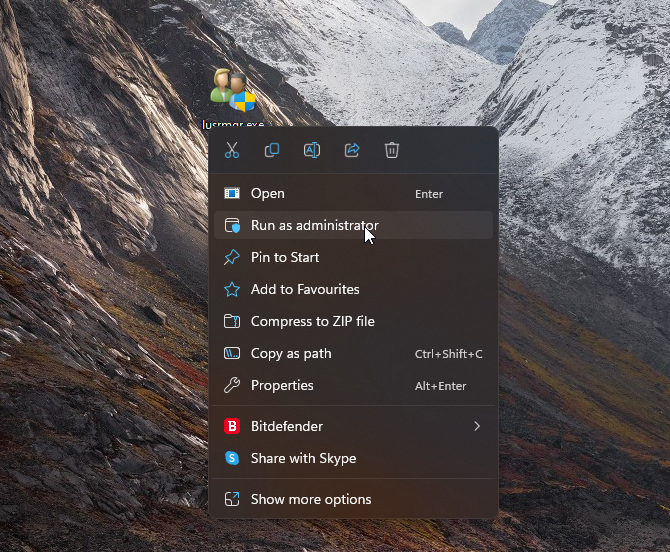The image size is (670, 552).
Task: Choose Pin to Start
Action: 285,257
